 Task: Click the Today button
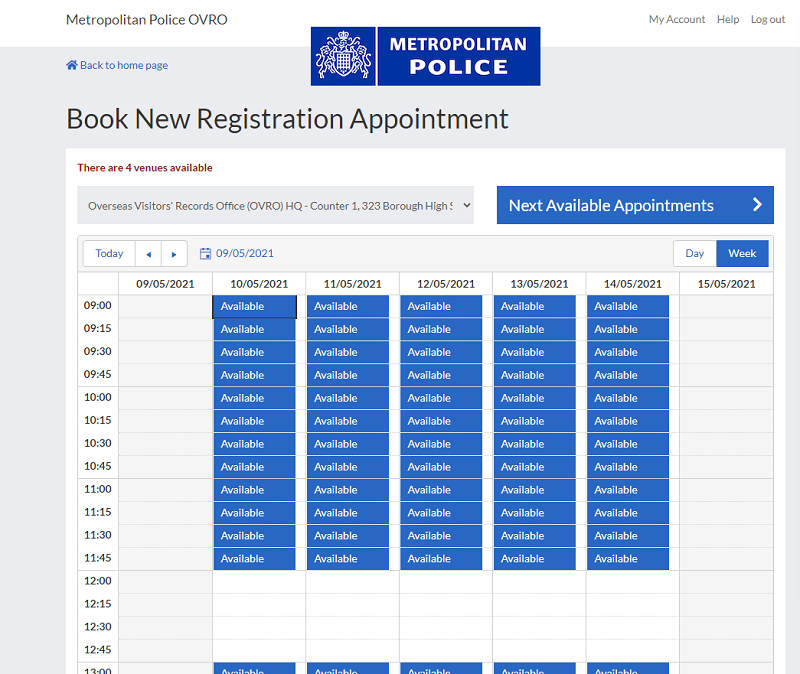[x=109, y=254]
